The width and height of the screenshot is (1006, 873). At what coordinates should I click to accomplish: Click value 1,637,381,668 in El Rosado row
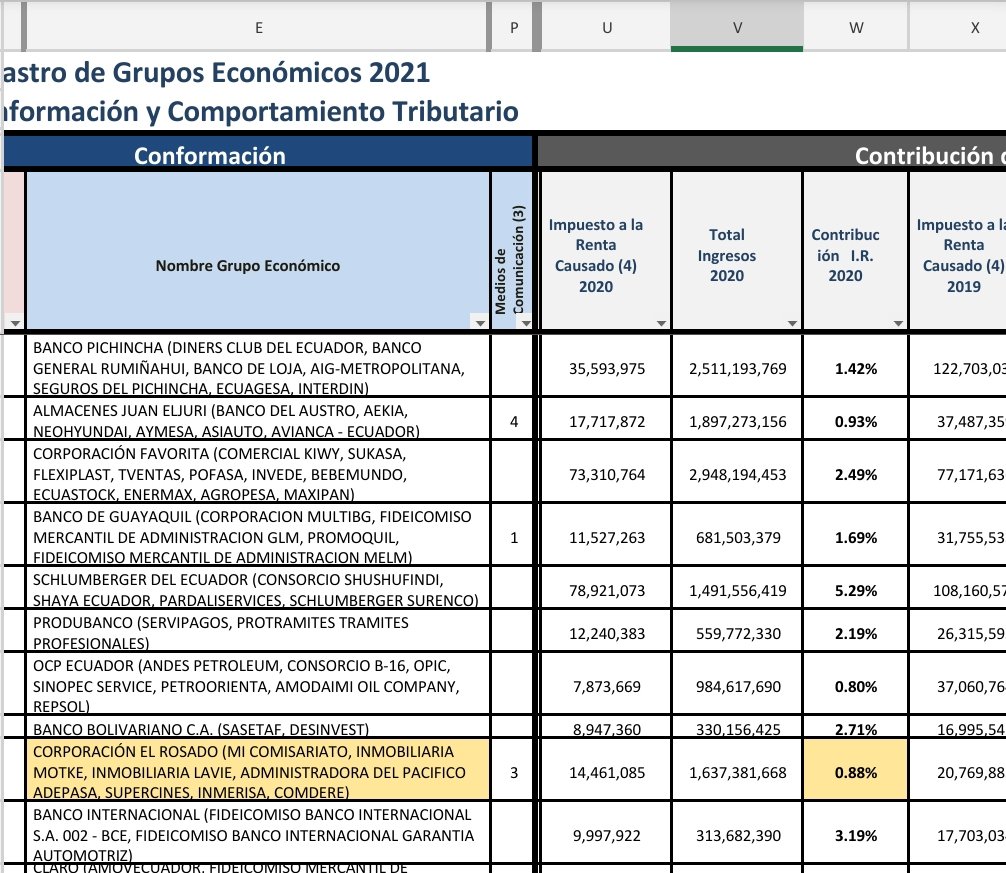point(738,772)
